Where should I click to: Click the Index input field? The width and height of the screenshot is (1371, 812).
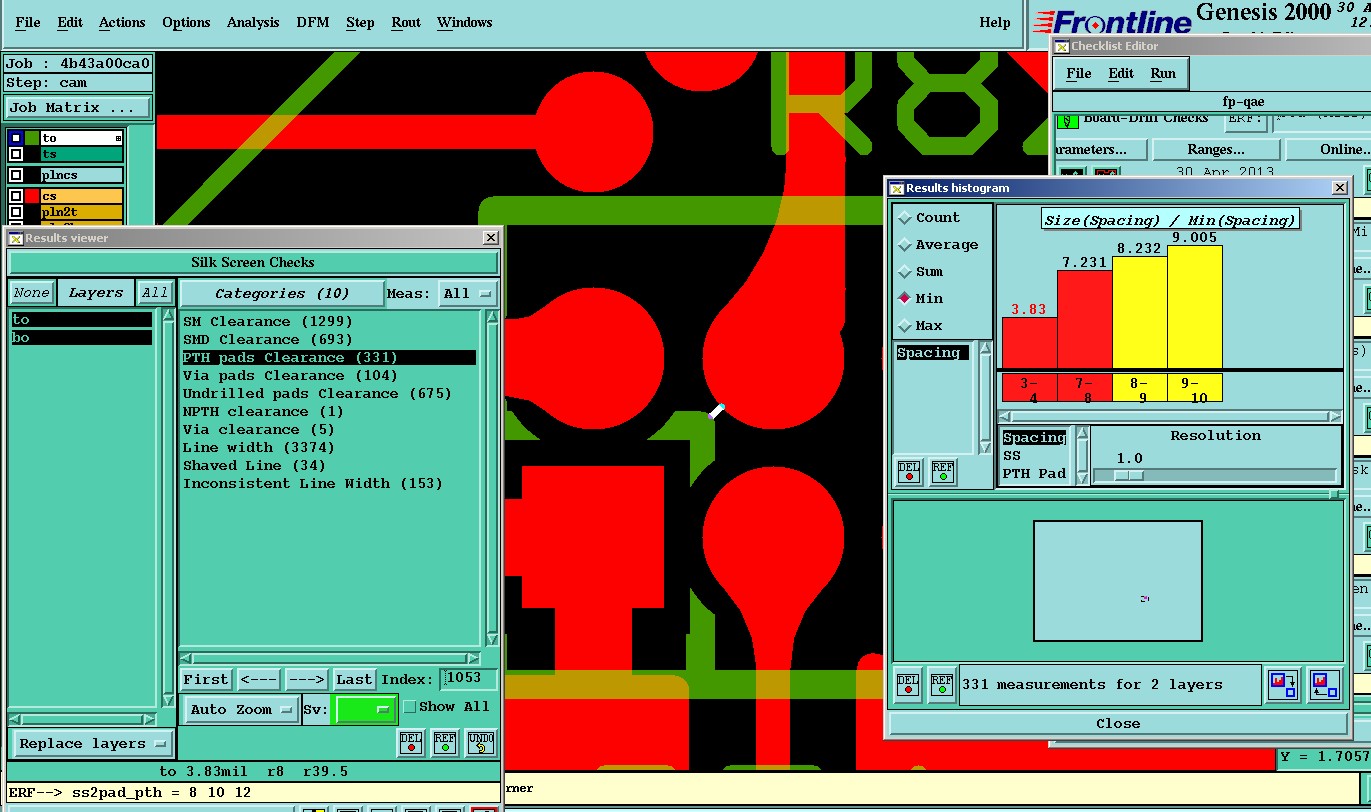pos(468,678)
